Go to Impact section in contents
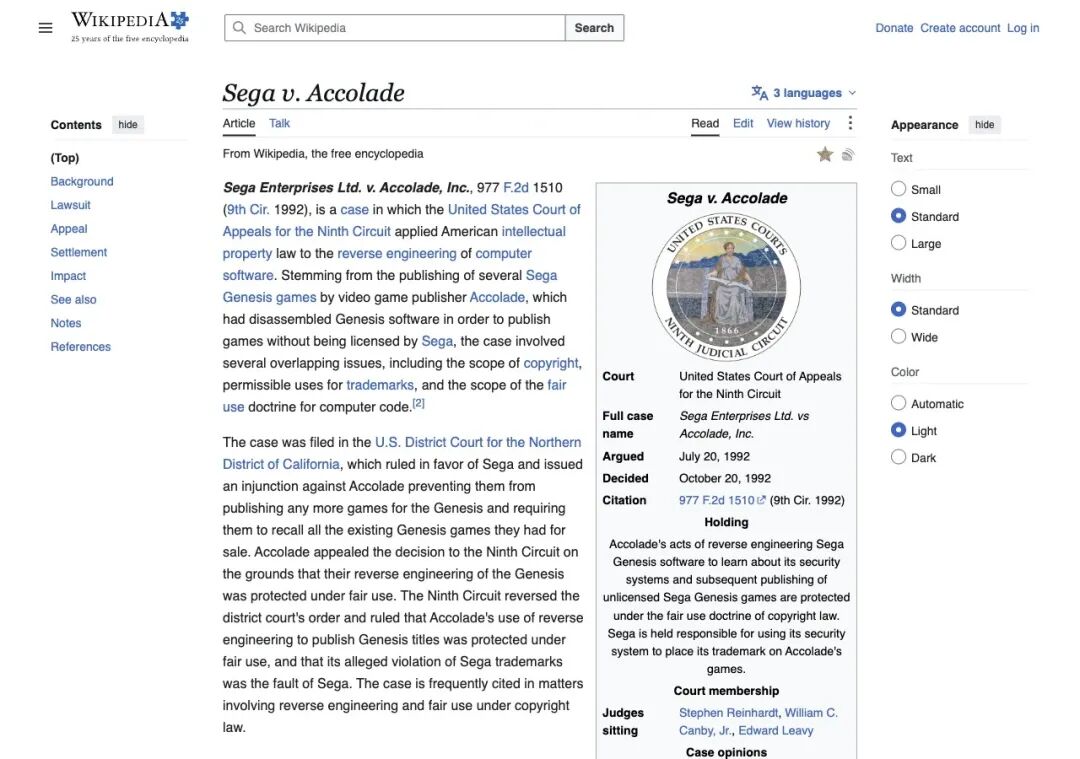Image resolution: width=1080 pixels, height=759 pixels. pyautogui.click(x=68, y=275)
